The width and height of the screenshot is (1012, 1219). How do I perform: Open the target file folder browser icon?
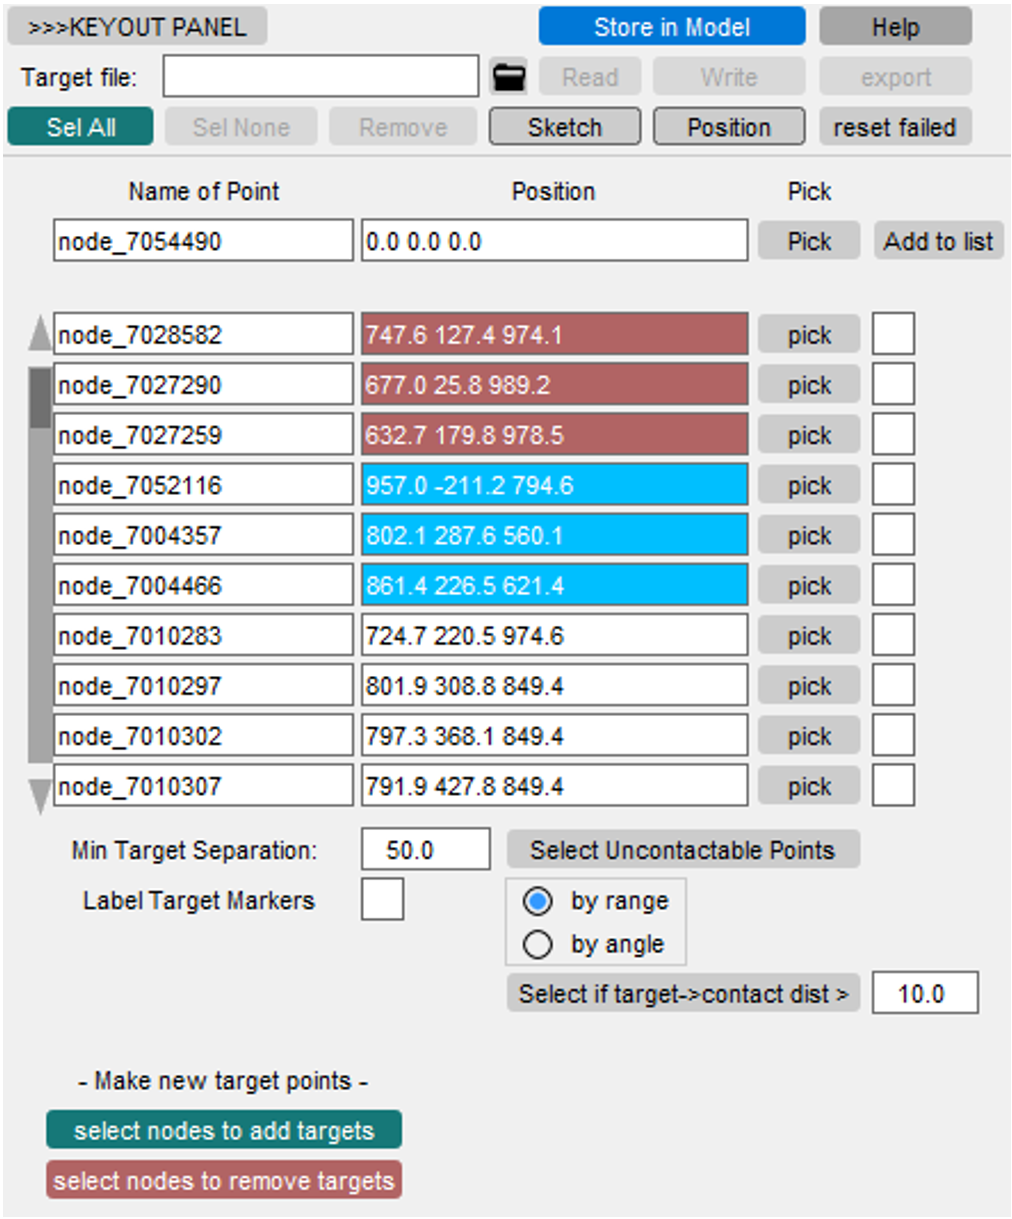tap(509, 77)
